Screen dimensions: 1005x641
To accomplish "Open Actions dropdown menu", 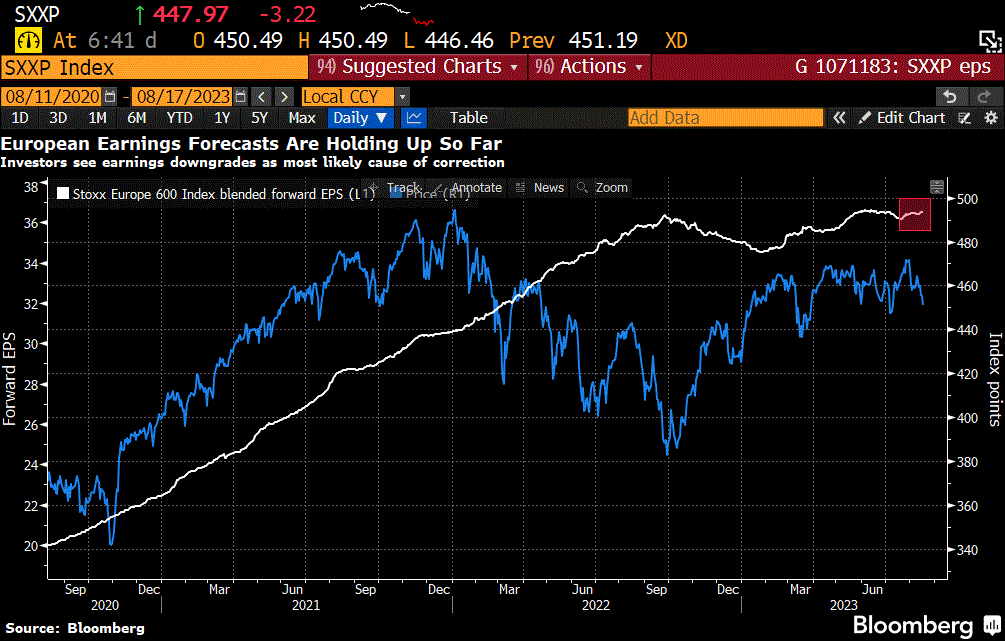I will click(x=588, y=67).
